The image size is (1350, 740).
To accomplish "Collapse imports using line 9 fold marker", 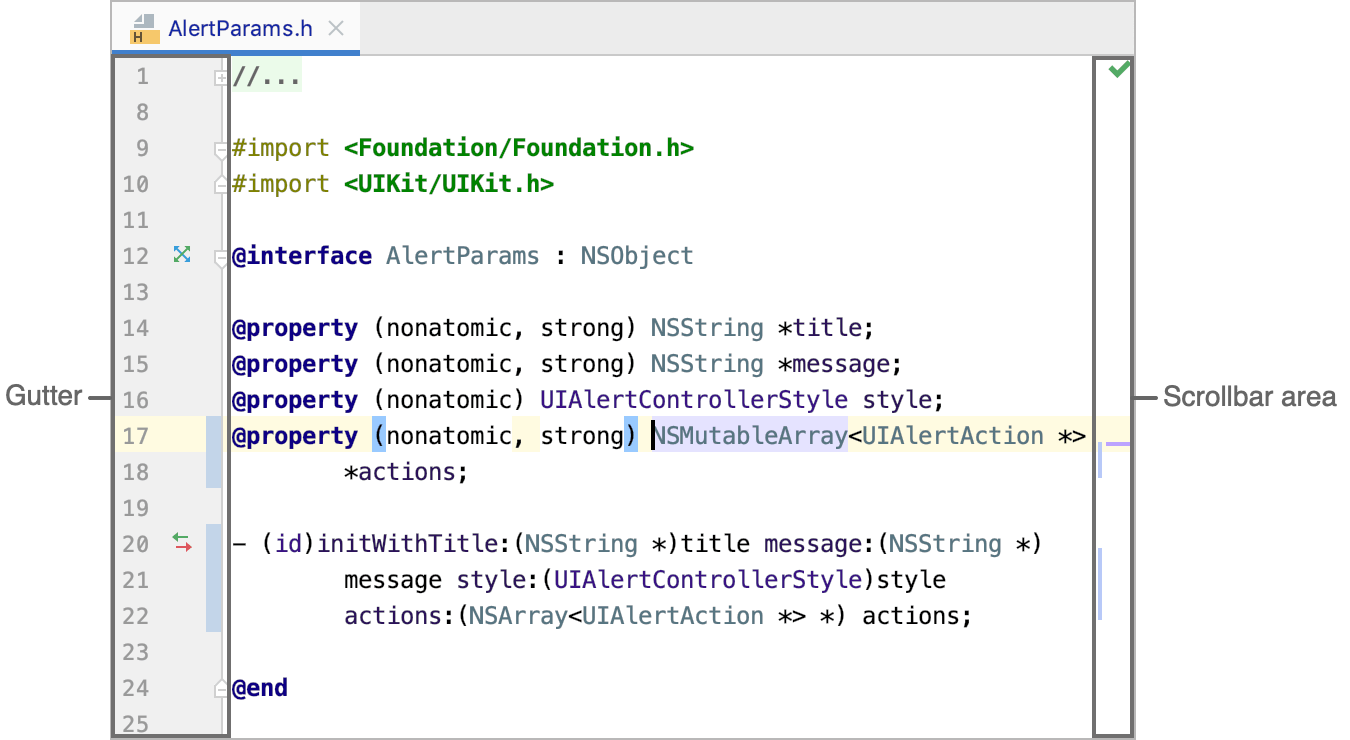I will [221, 150].
